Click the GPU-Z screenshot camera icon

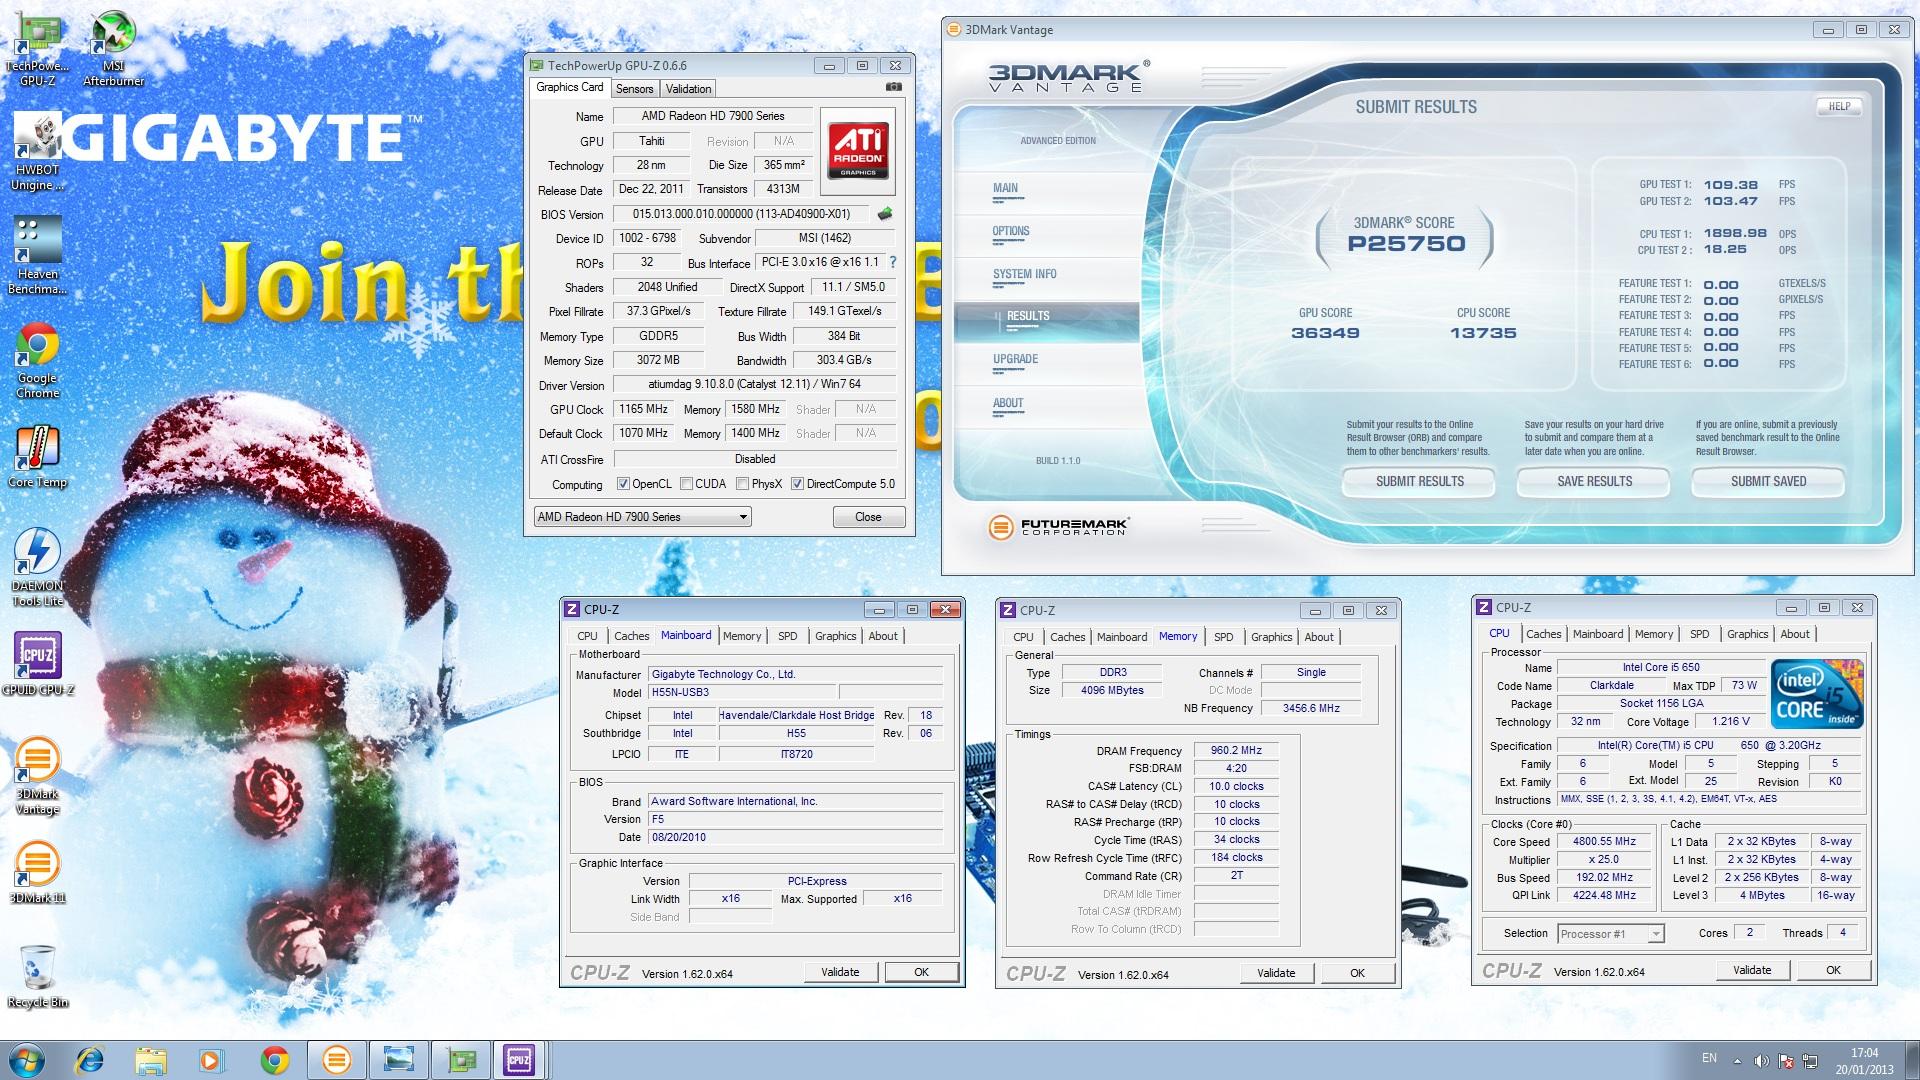pos(894,88)
